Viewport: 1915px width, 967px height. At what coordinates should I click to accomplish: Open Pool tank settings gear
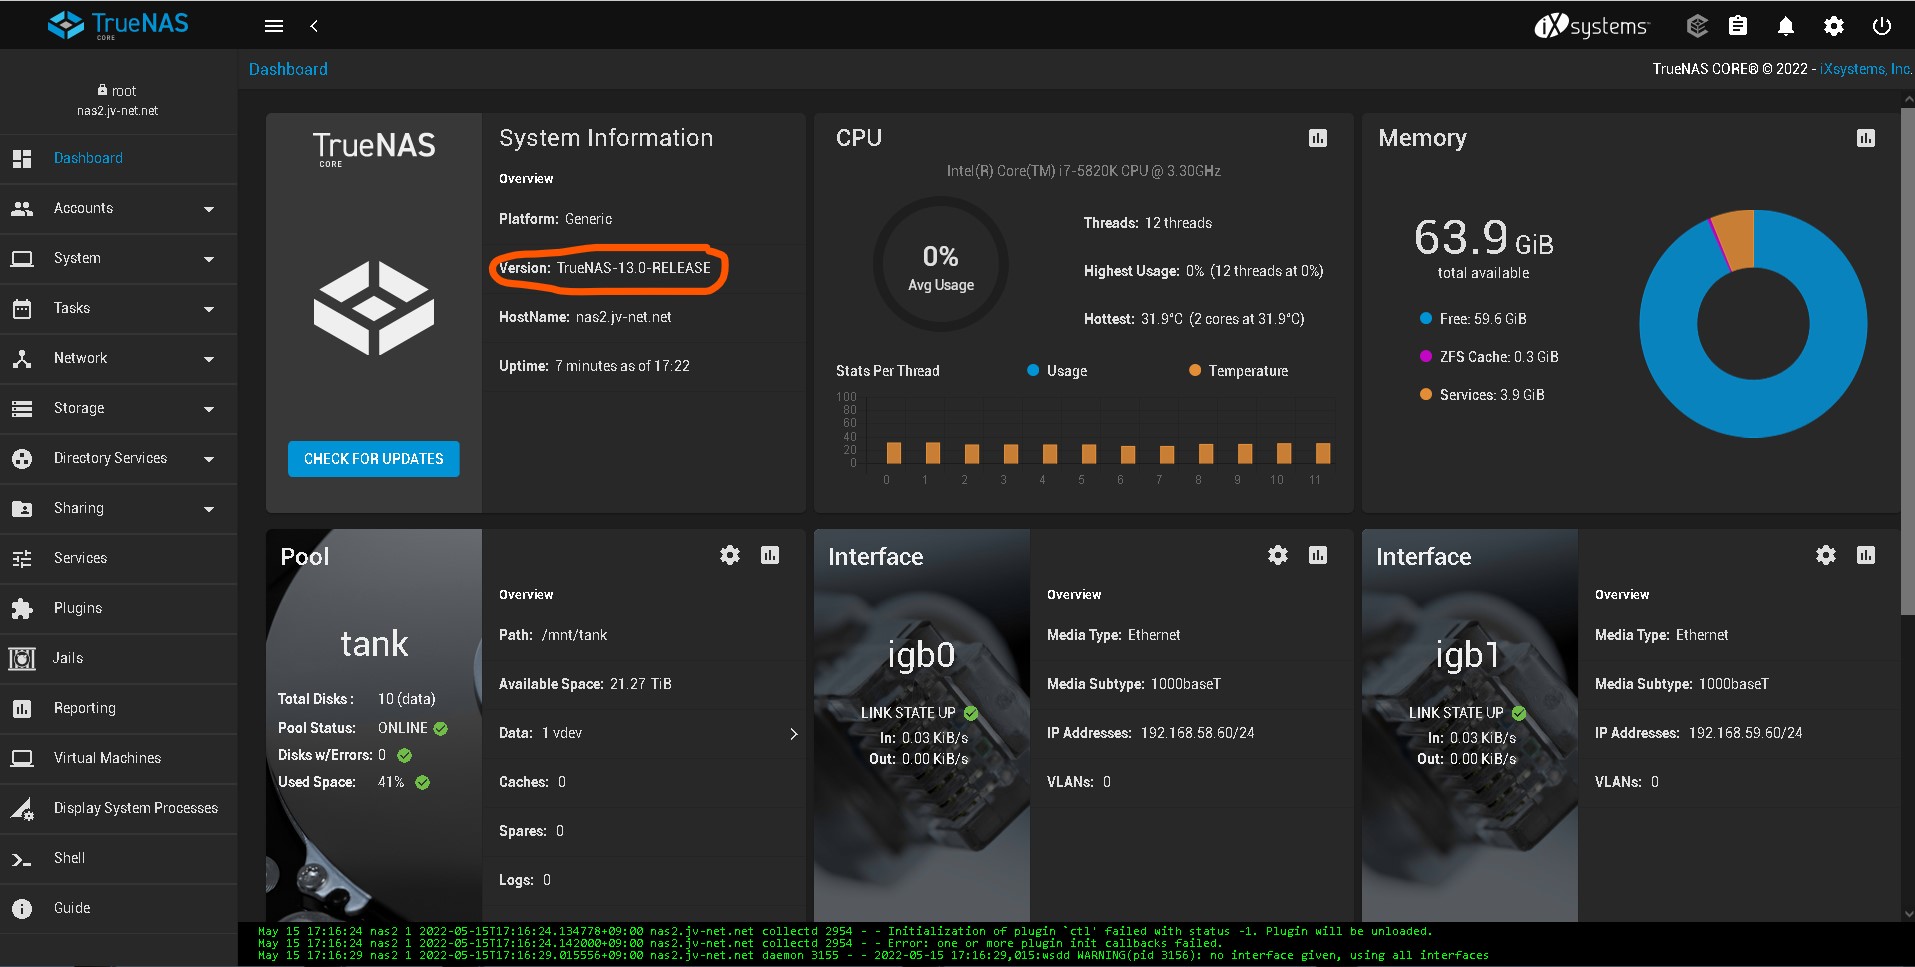pyautogui.click(x=730, y=555)
